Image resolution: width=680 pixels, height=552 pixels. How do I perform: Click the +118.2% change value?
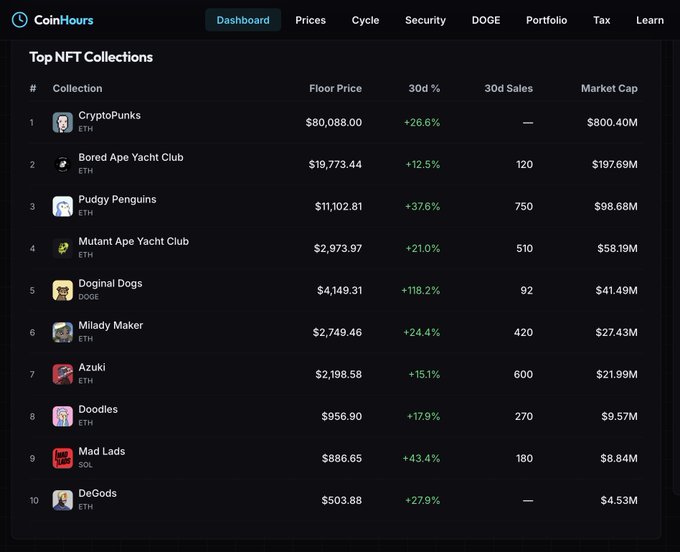pyautogui.click(x=421, y=291)
